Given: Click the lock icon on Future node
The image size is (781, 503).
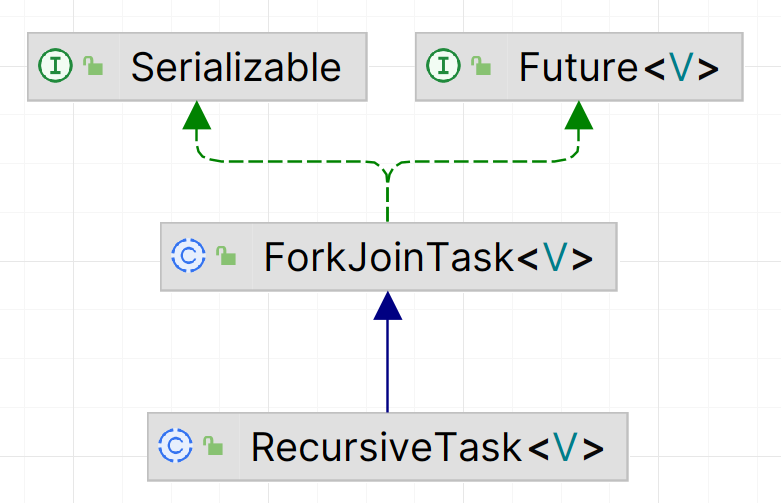Looking at the screenshot, I should pos(481,68).
